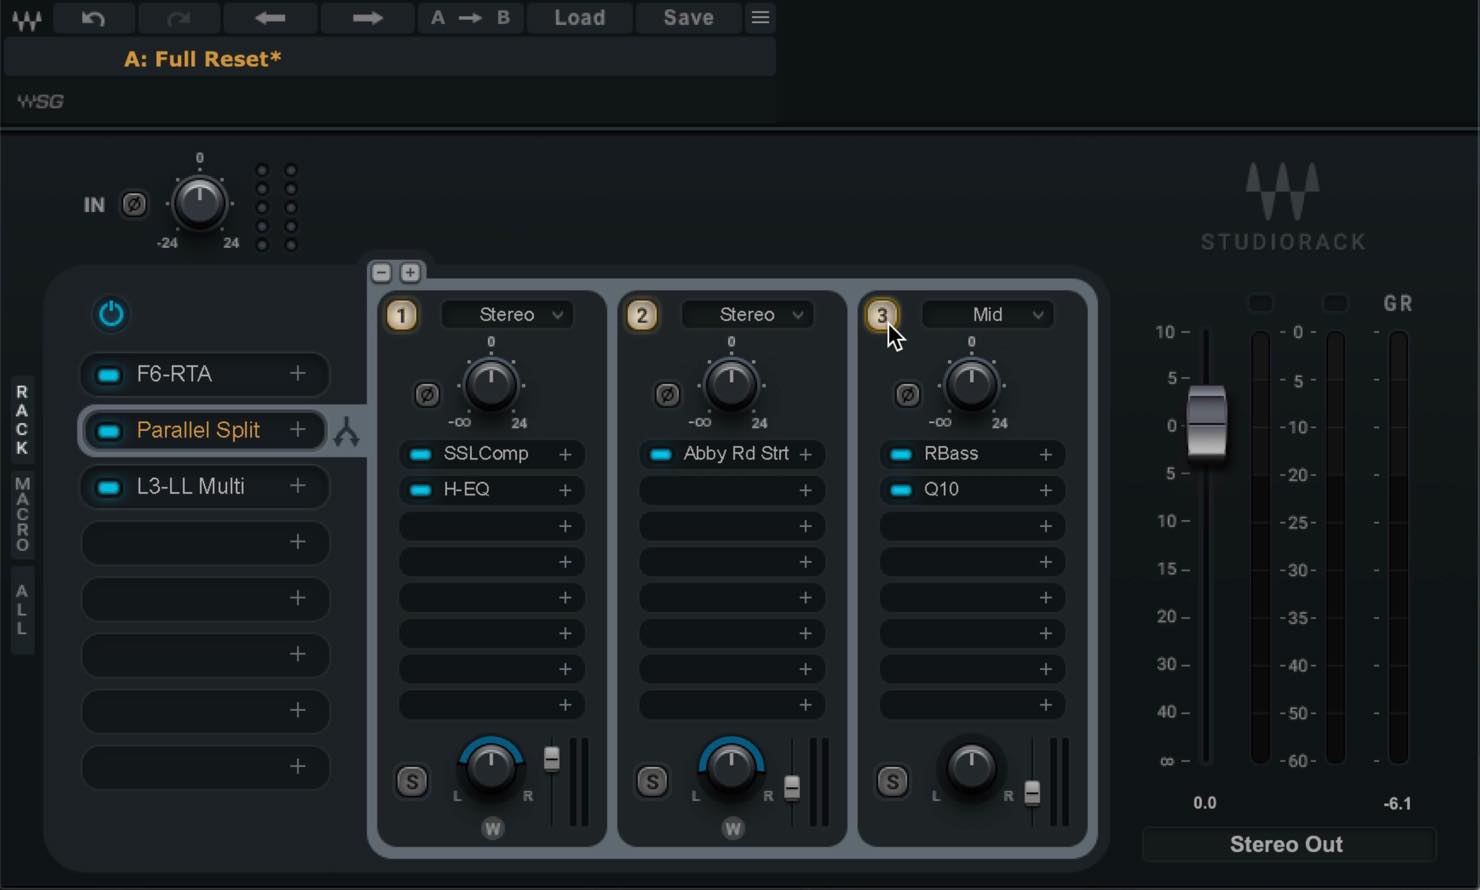The image size is (1480, 890).
Task: Click the WSG logo label
Action: click(40, 101)
